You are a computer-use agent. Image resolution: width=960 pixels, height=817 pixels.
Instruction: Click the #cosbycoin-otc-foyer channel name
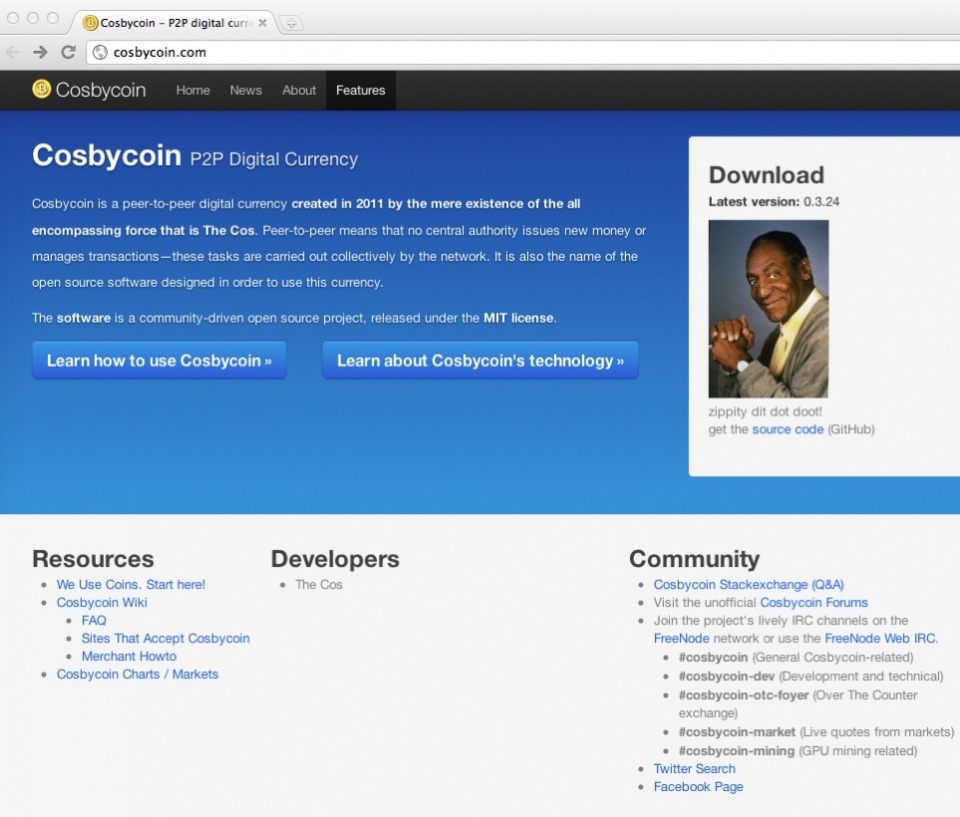(743, 695)
